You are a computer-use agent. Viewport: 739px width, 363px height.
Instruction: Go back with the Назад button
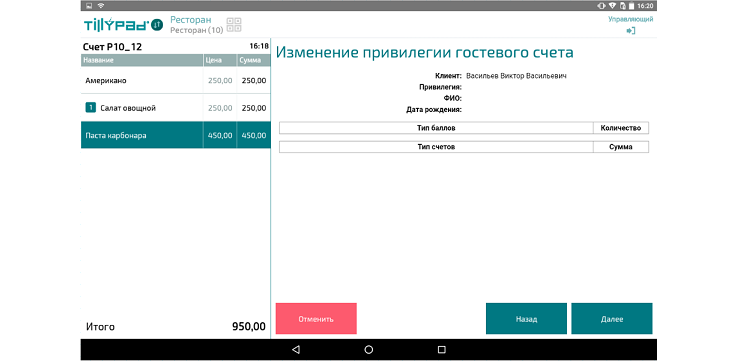[526, 319]
